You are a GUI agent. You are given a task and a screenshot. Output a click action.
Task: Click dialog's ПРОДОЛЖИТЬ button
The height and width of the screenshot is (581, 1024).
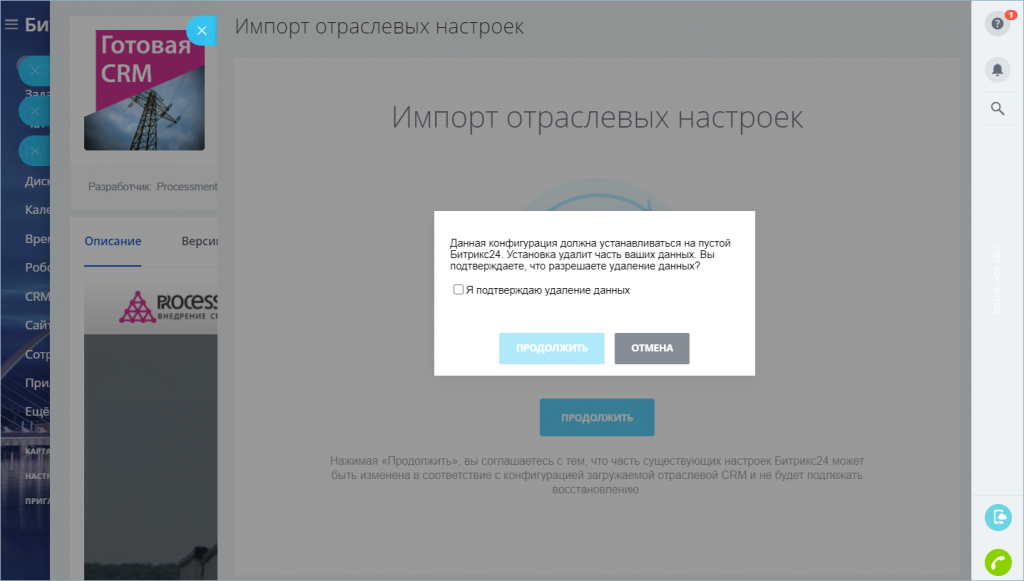tap(552, 348)
